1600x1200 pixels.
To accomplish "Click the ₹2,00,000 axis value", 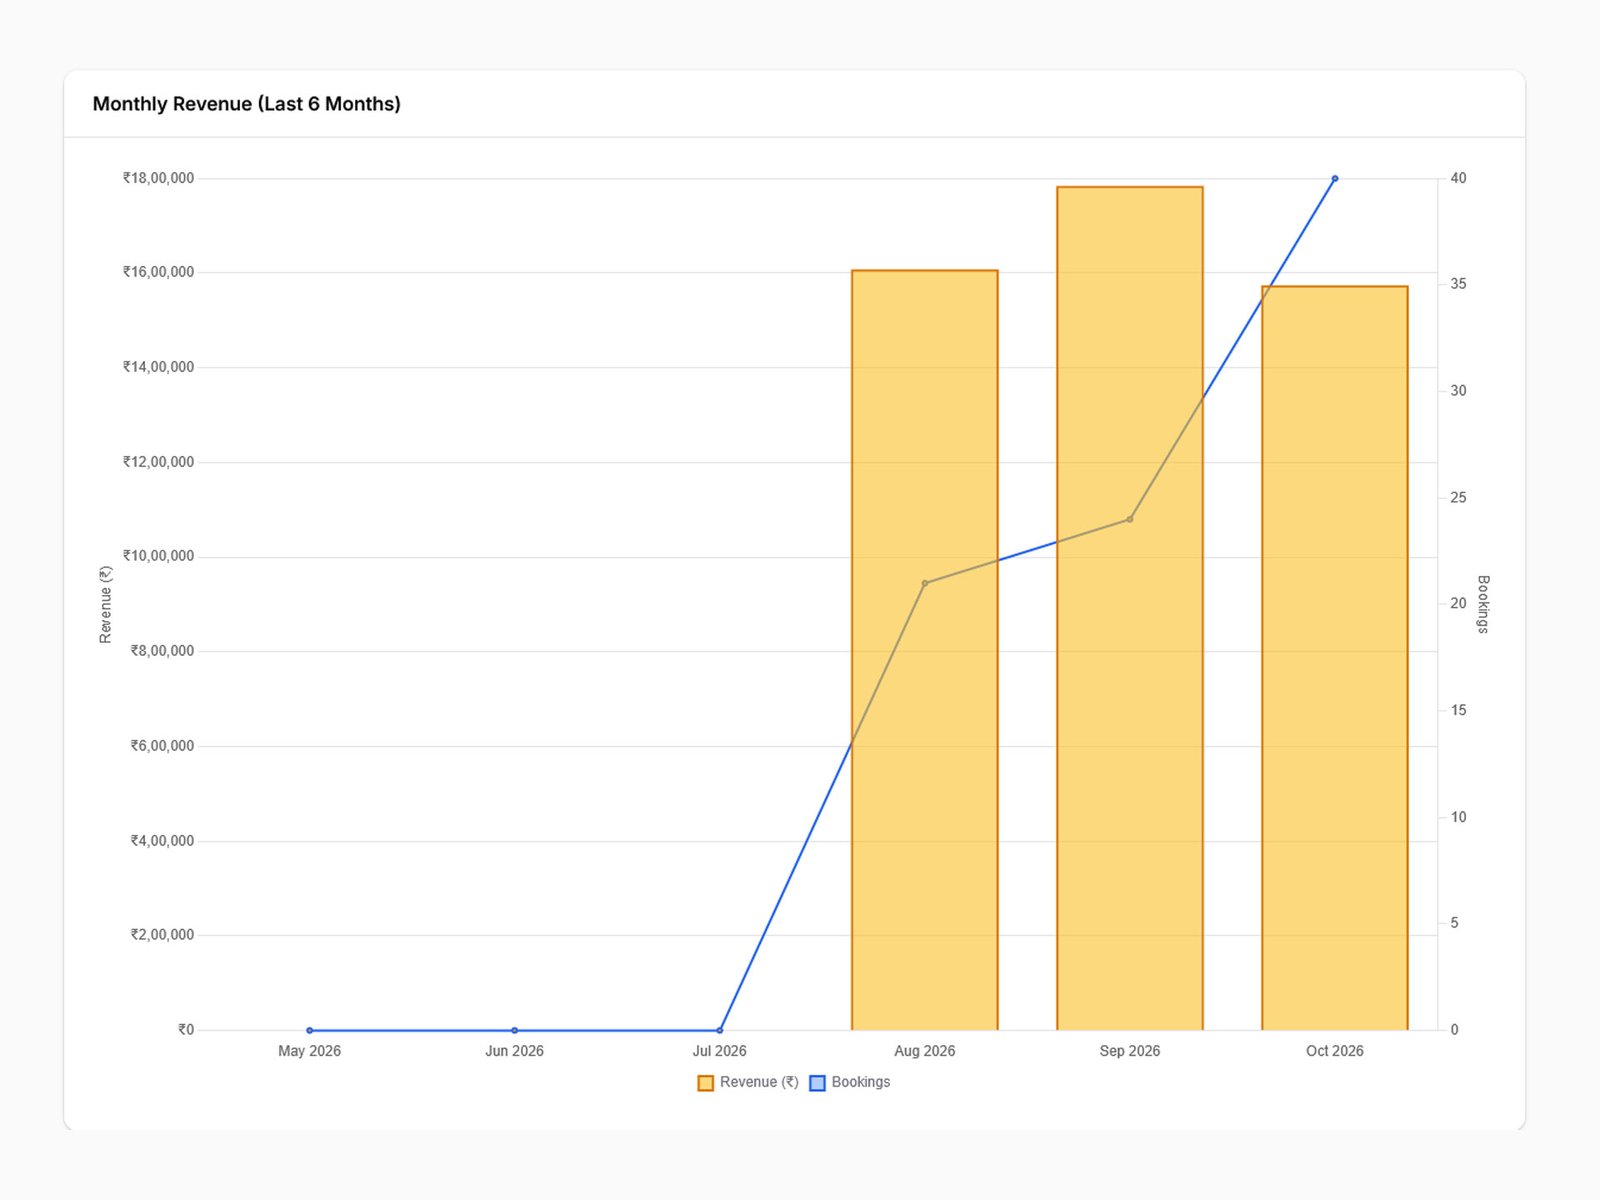I will click(162, 935).
